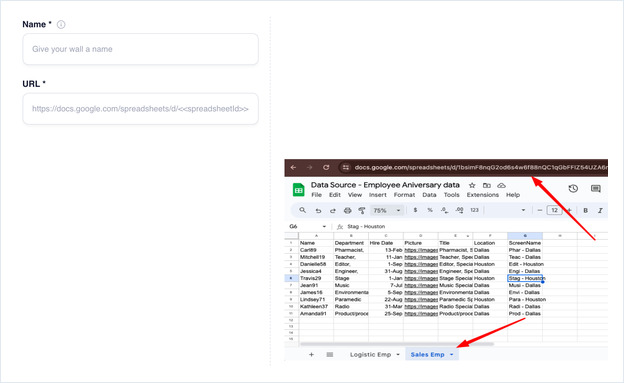Select the cell Travis29
Image resolution: width=624 pixels, height=383 pixels.
pyautogui.click(x=316, y=278)
